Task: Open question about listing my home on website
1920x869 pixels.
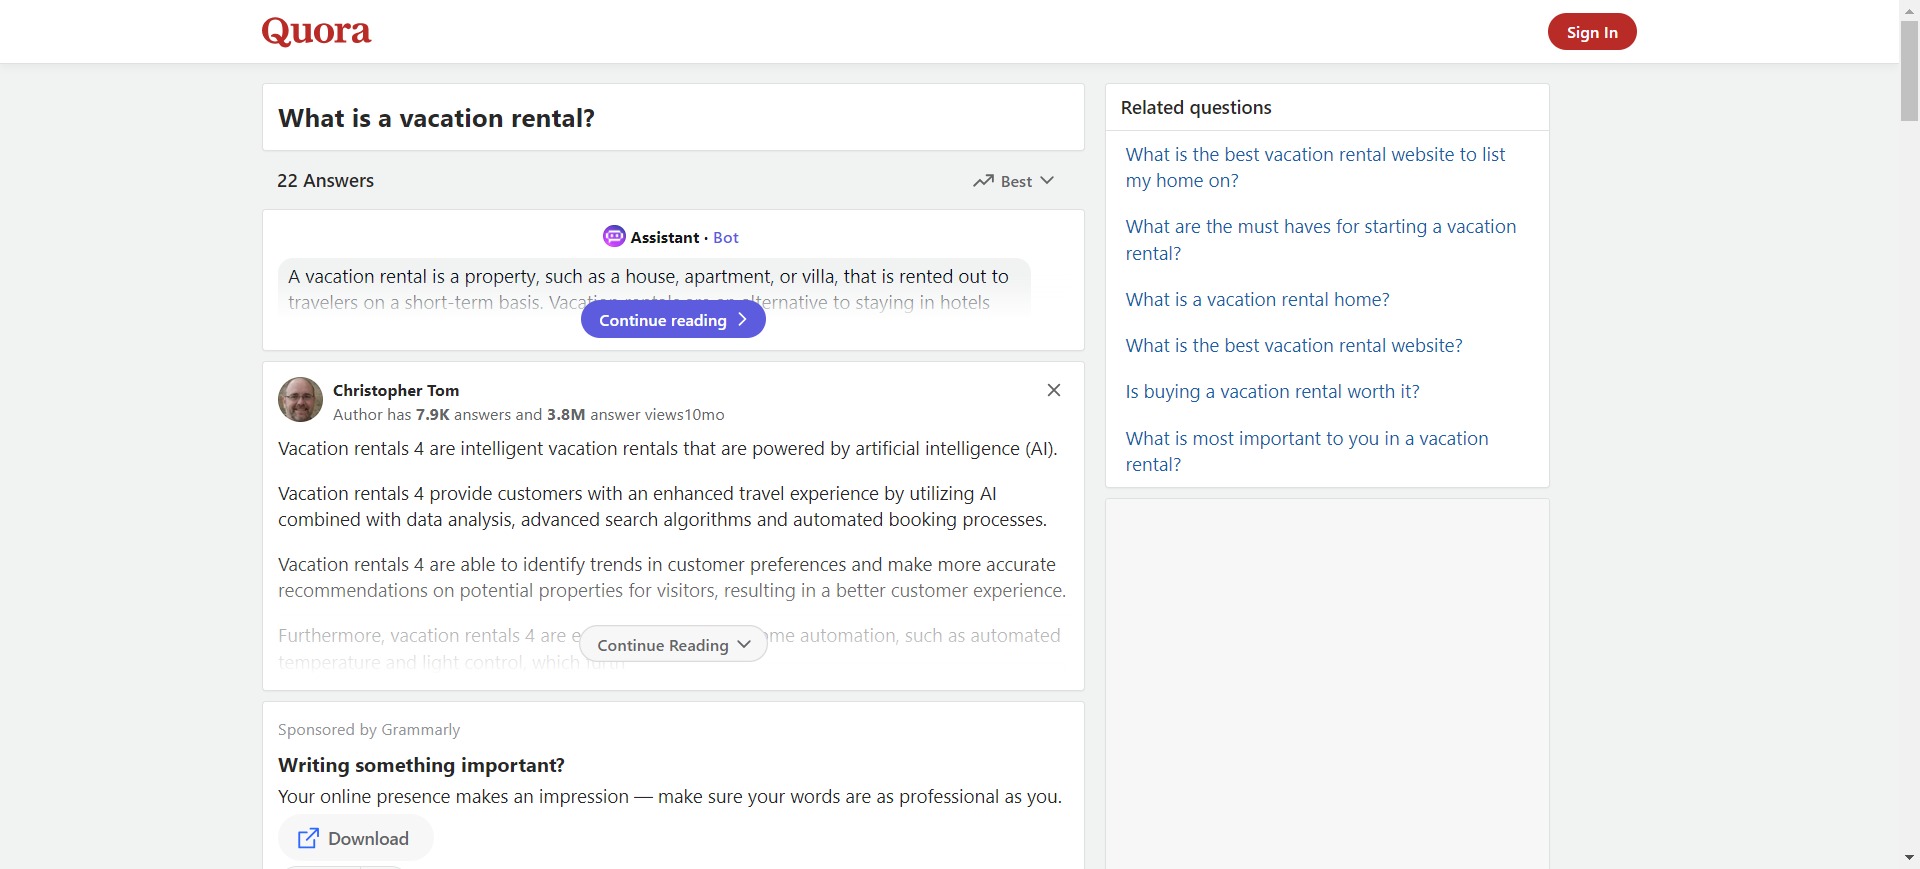Action: click(1314, 168)
